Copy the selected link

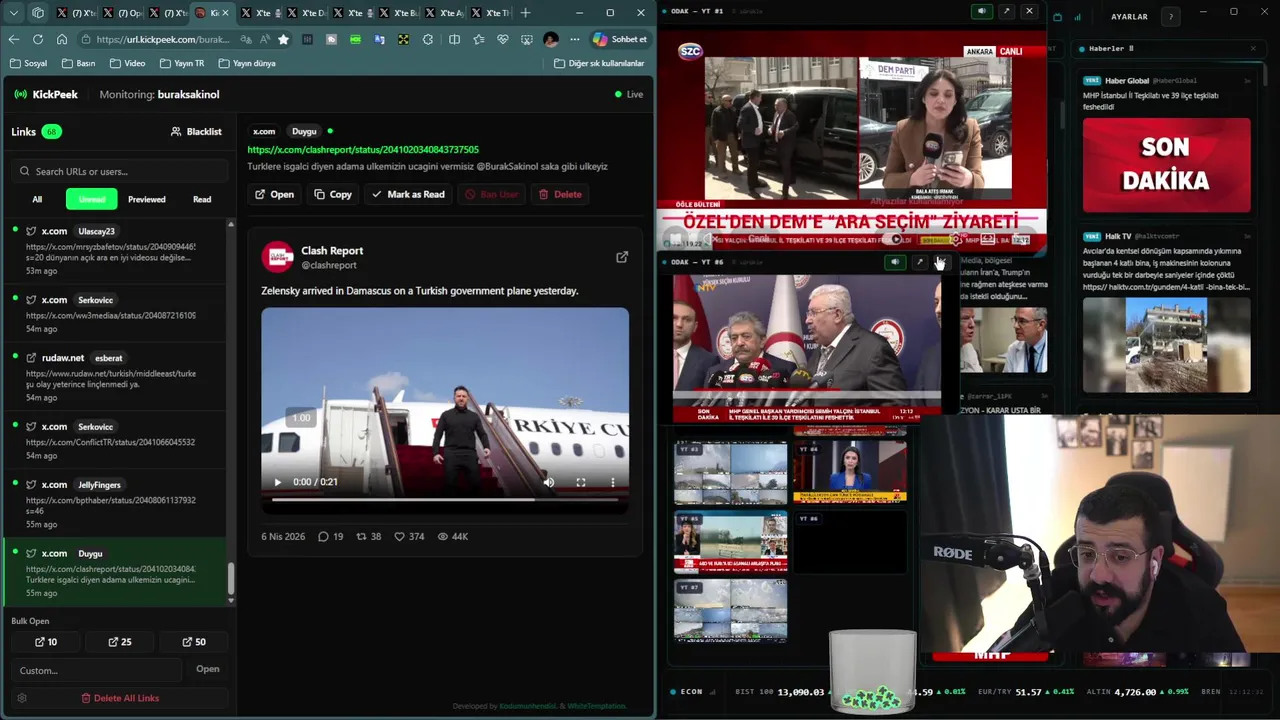point(333,194)
